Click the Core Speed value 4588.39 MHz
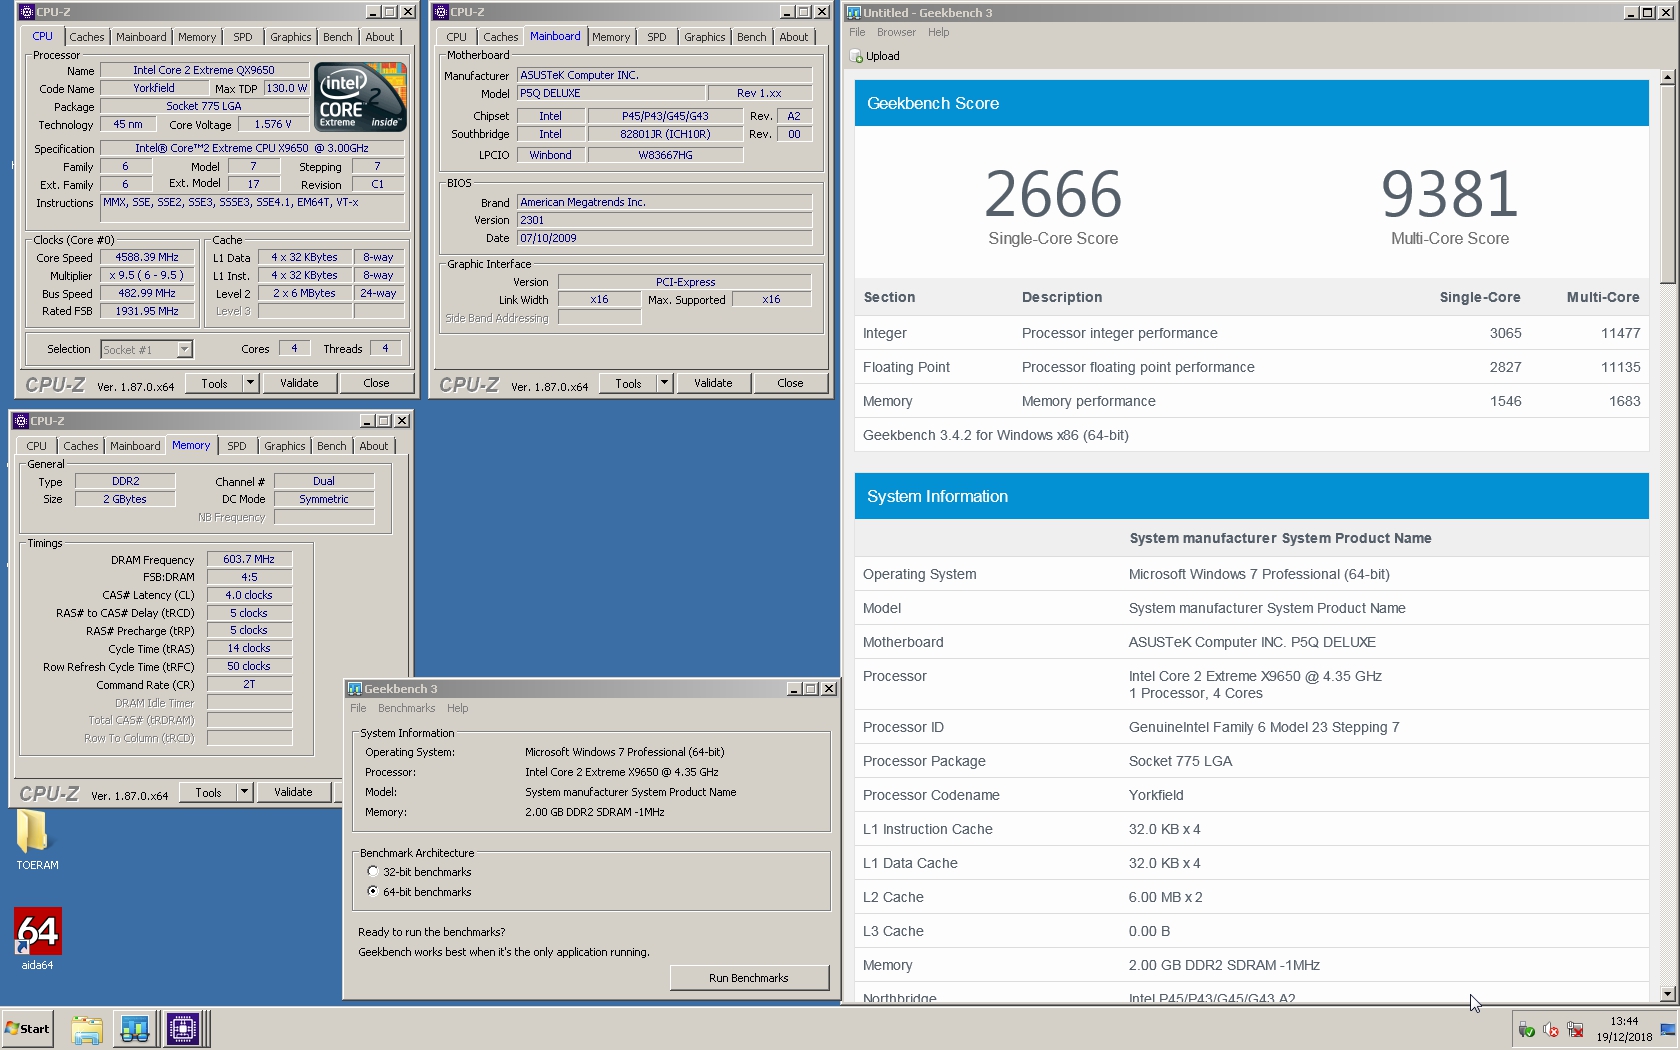The width and height of the screenshot is (1680, 1050). coord(147,257)
